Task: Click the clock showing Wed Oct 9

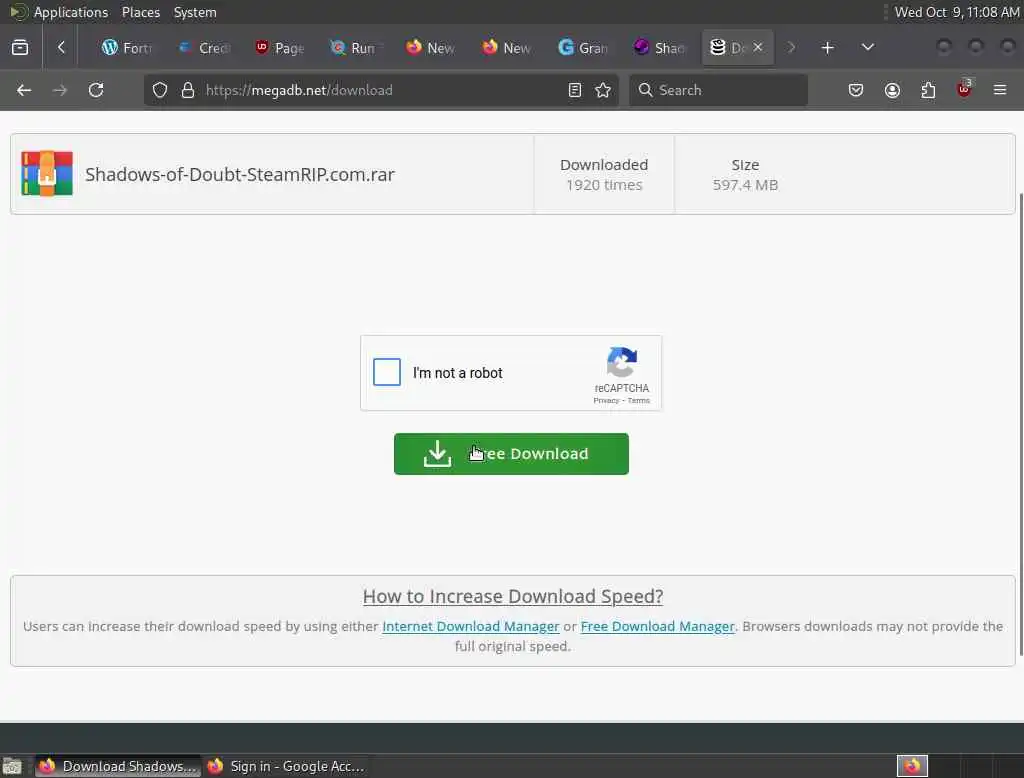Action: click(x=956, y=12)
